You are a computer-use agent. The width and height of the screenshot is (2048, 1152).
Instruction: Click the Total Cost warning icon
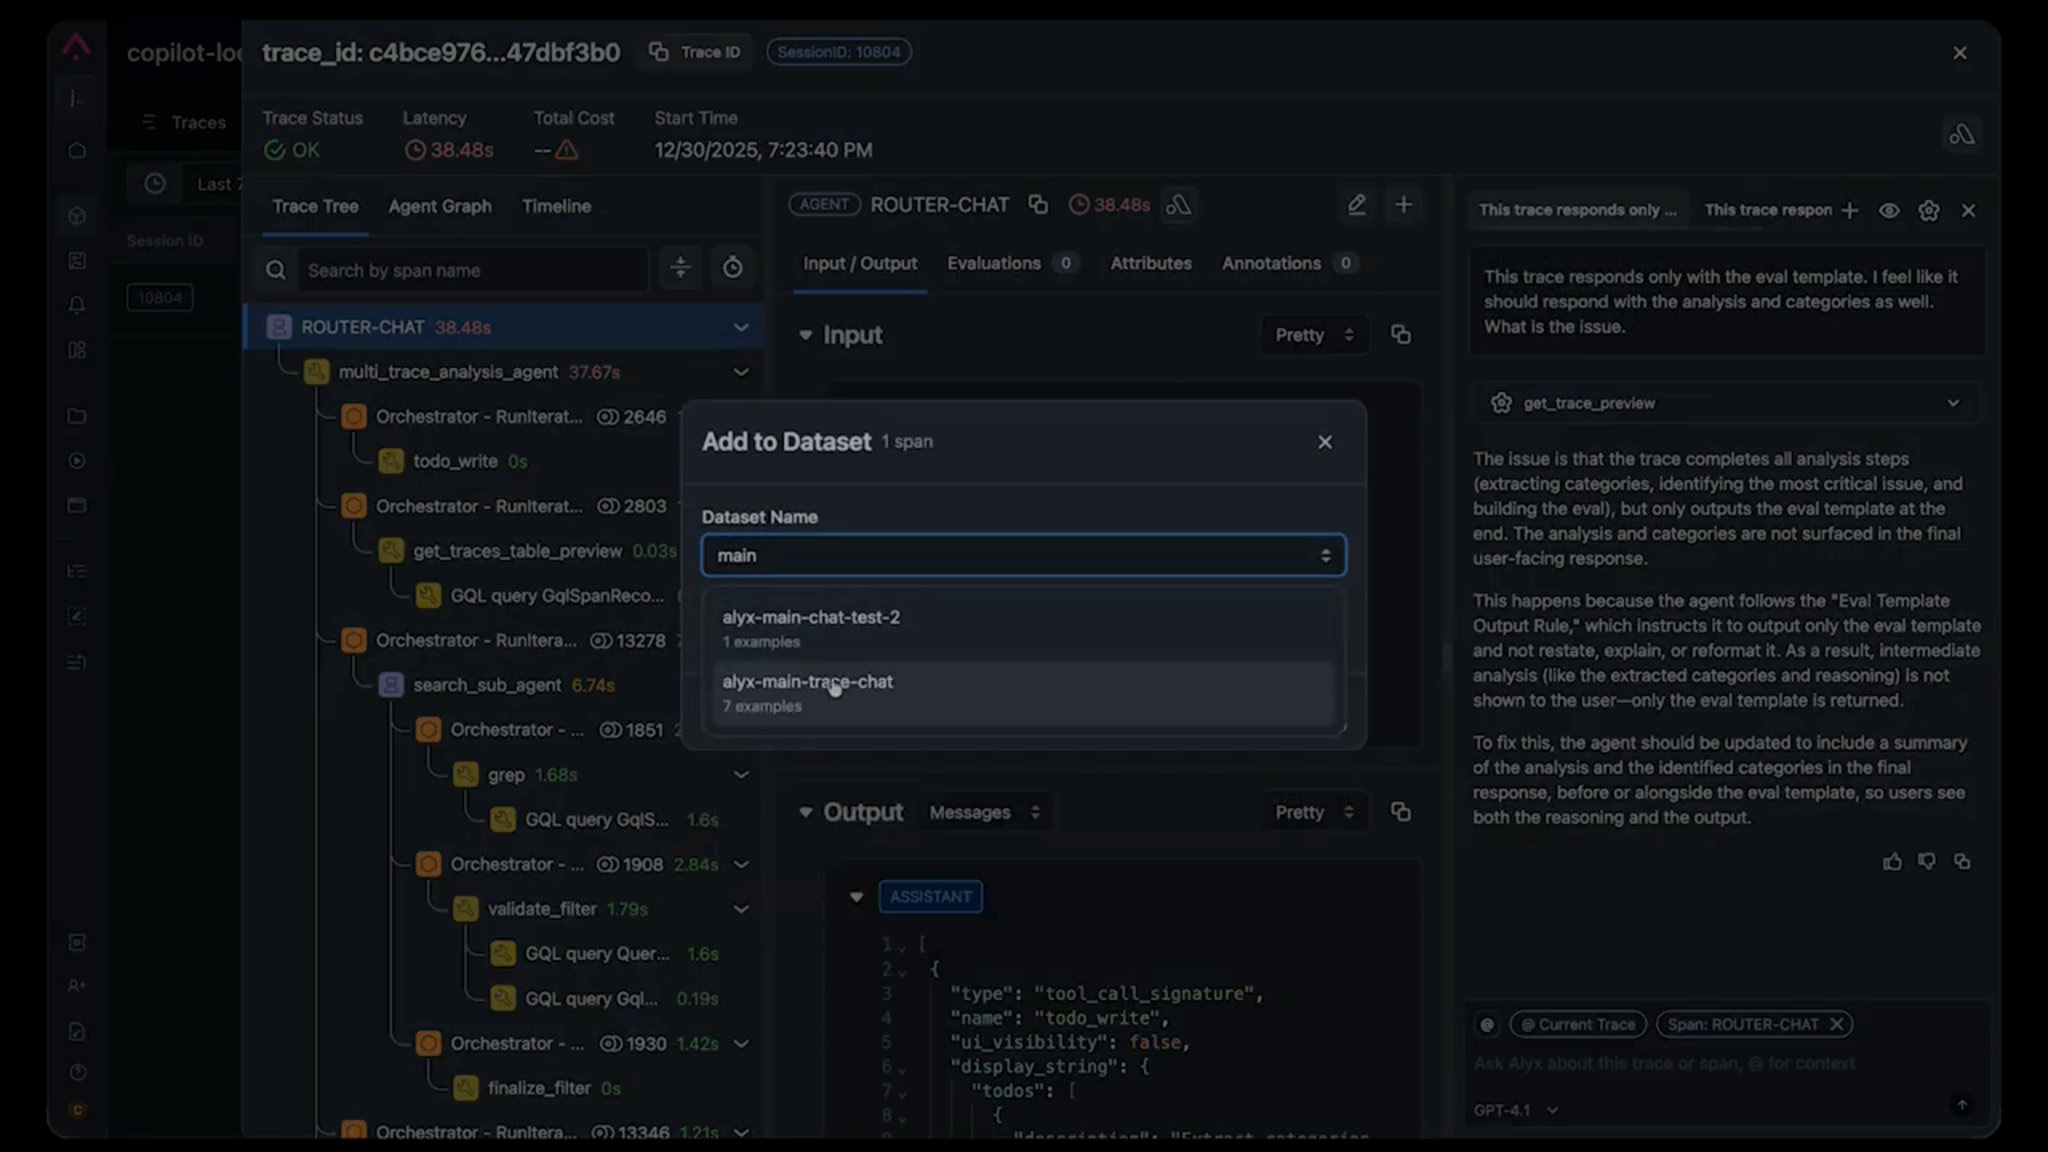(567, 150)
